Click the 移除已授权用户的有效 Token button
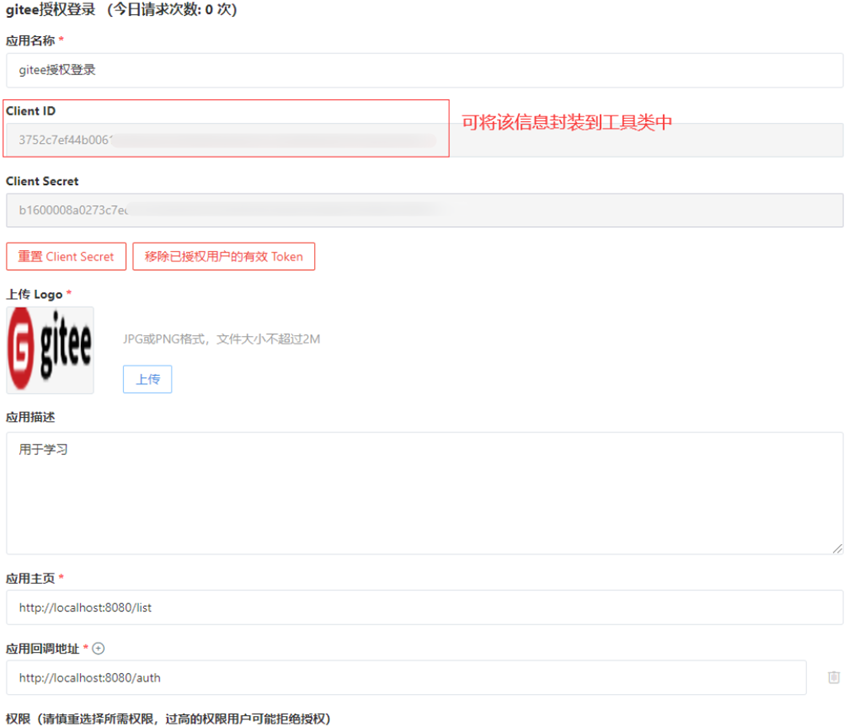 pos(223,256)
